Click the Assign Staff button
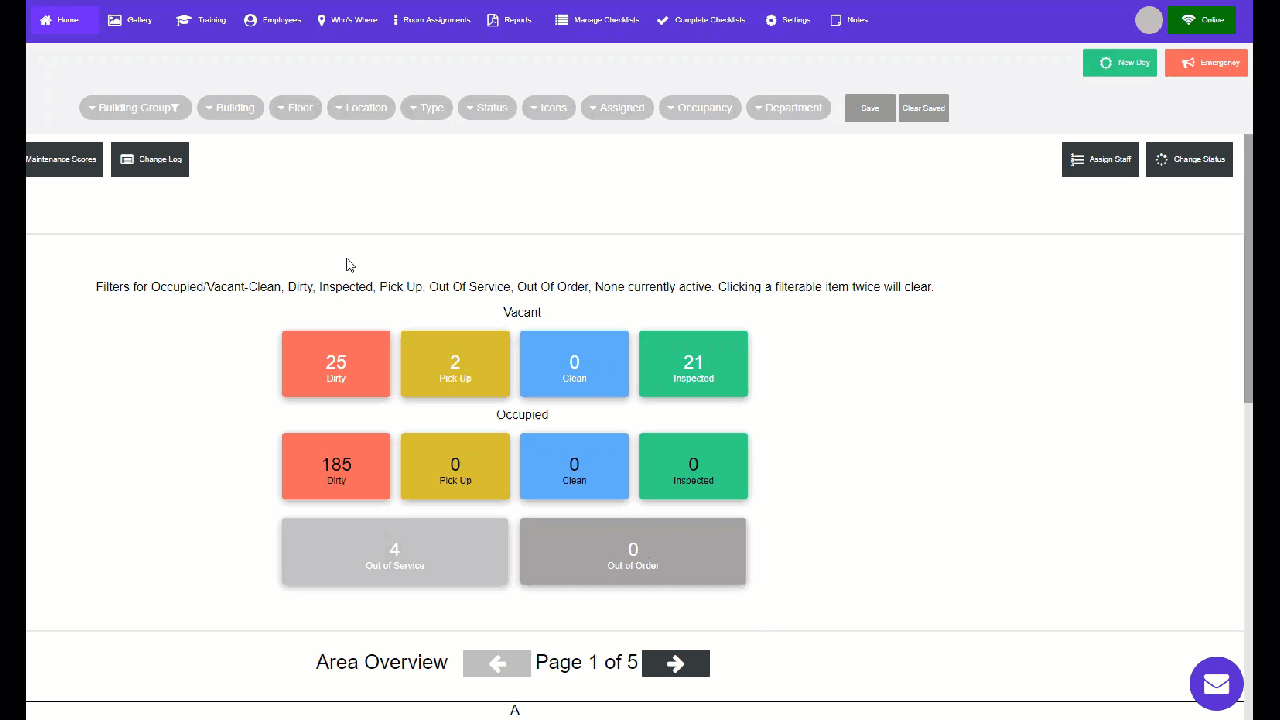The width and height of the screenshot is (1280, 720). [1100, 159]
